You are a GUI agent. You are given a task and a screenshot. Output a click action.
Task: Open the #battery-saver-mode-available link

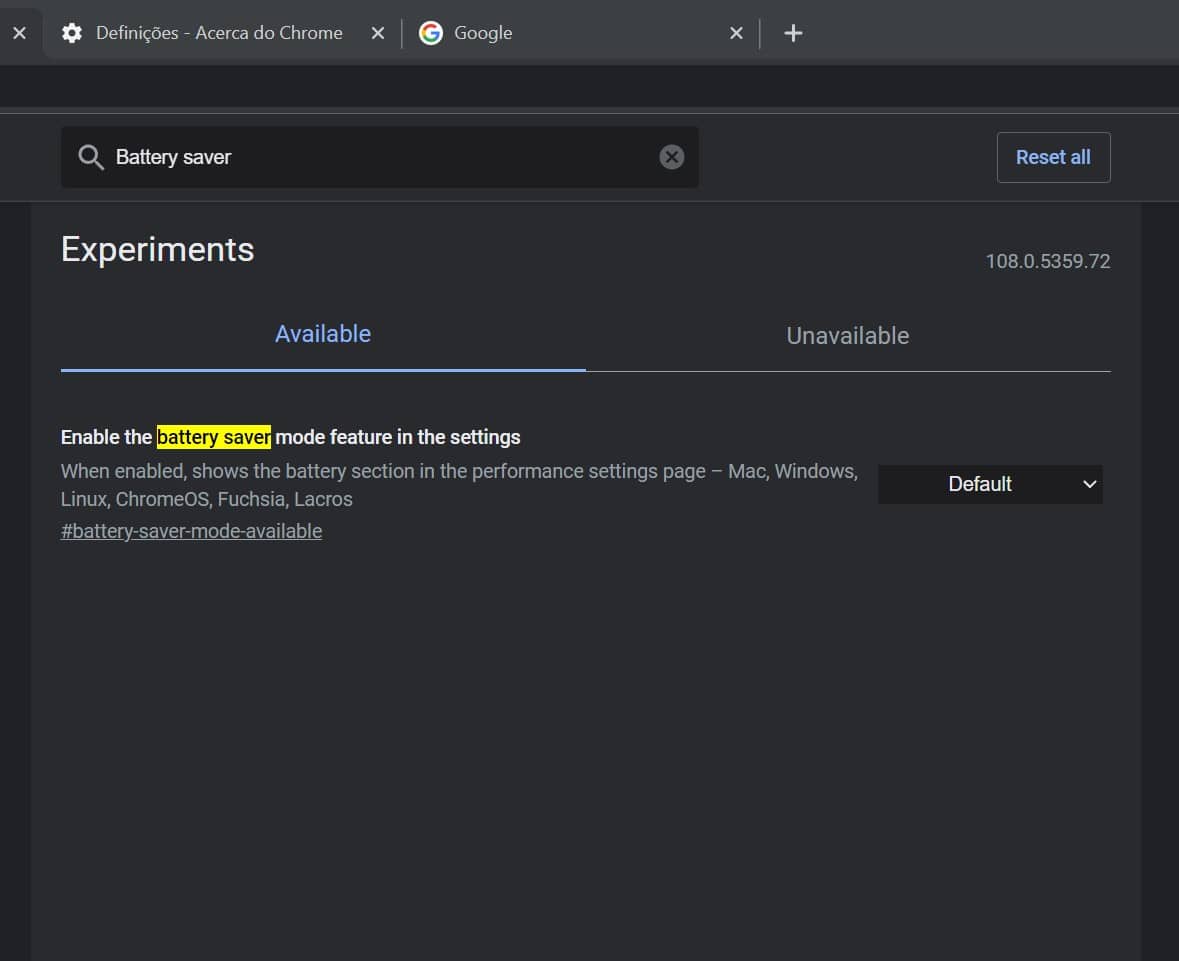(x=191, y=531)
